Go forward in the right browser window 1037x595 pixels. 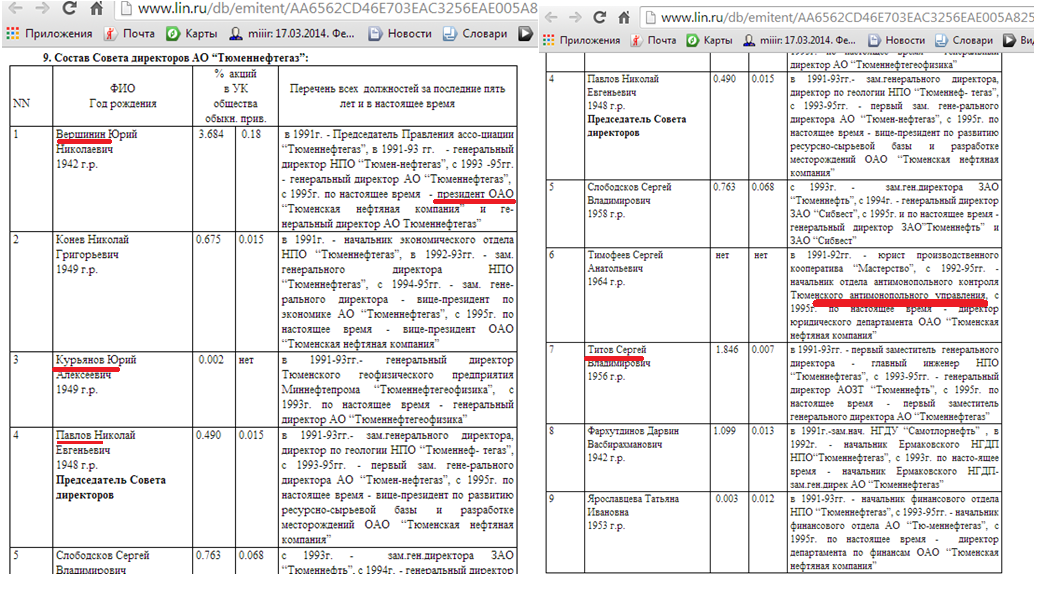pos(576,17)
